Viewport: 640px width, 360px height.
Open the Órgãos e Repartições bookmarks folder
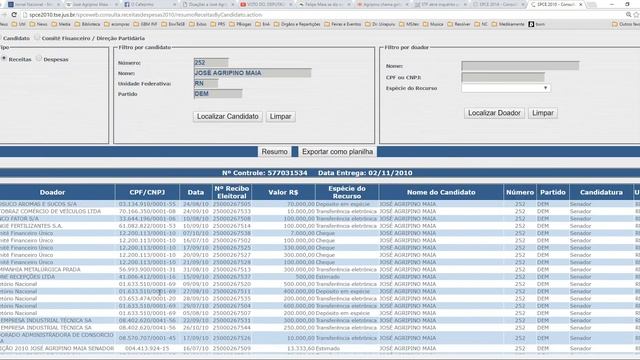pyautogui.click(x=297, y=24)
